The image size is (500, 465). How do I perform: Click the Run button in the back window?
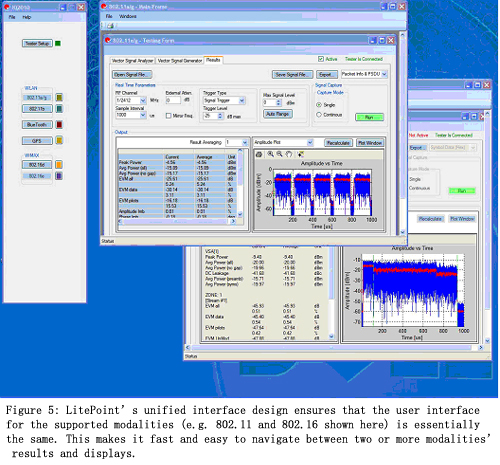(462, 191)
